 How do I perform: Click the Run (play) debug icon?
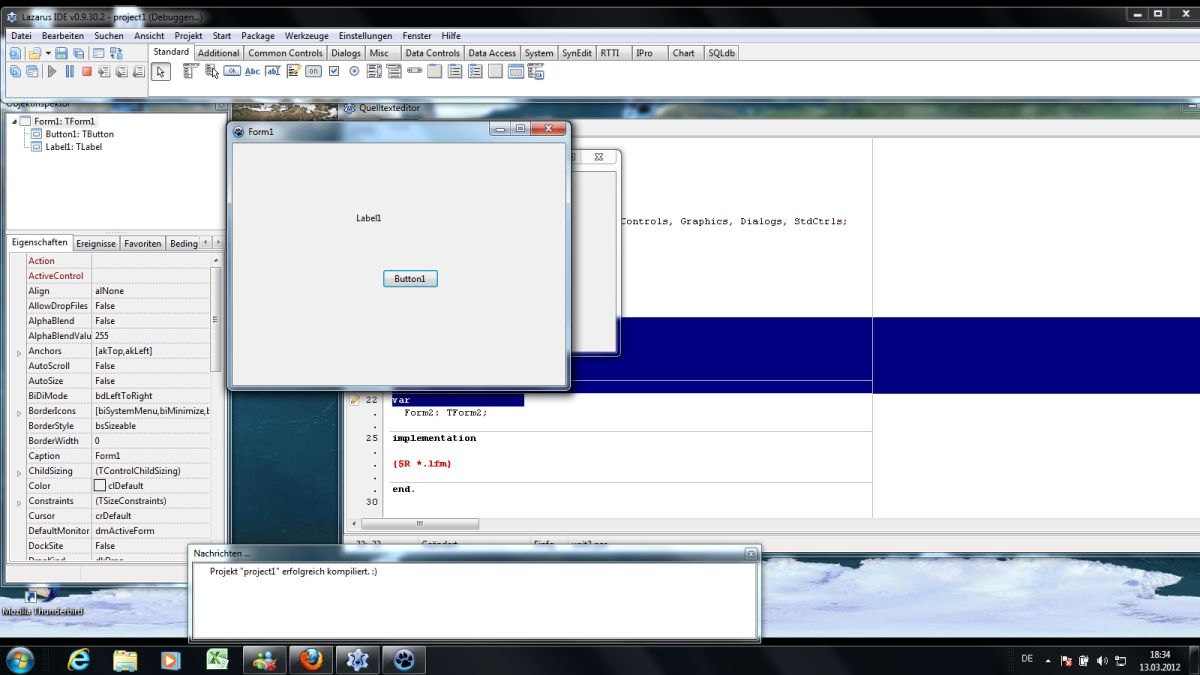(52, 71)
